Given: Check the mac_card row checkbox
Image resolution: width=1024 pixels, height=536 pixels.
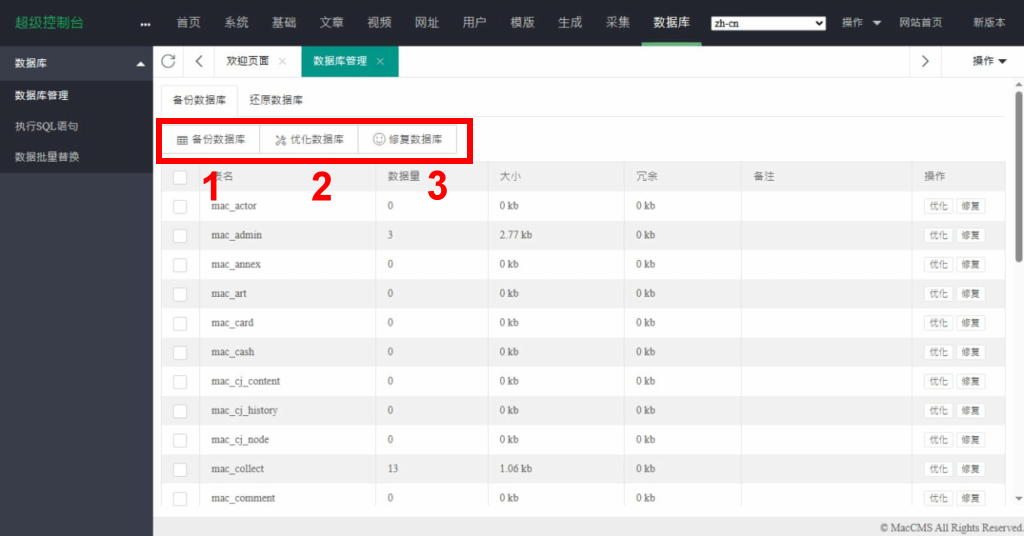Looking at the screenshot, I should coord(180,324).
